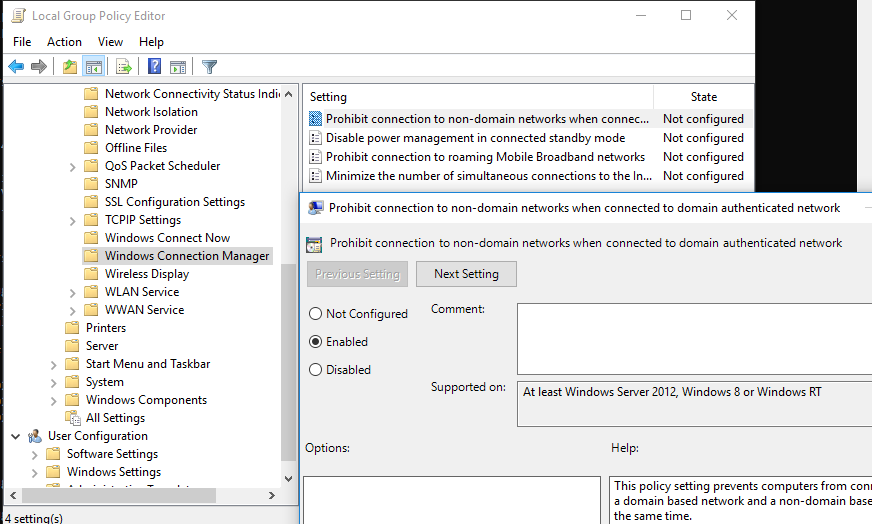Viewport: 872px width, 524px height.
Task: Click the selected Prohibit non-domain networks row icon
Action: (315, 118)
